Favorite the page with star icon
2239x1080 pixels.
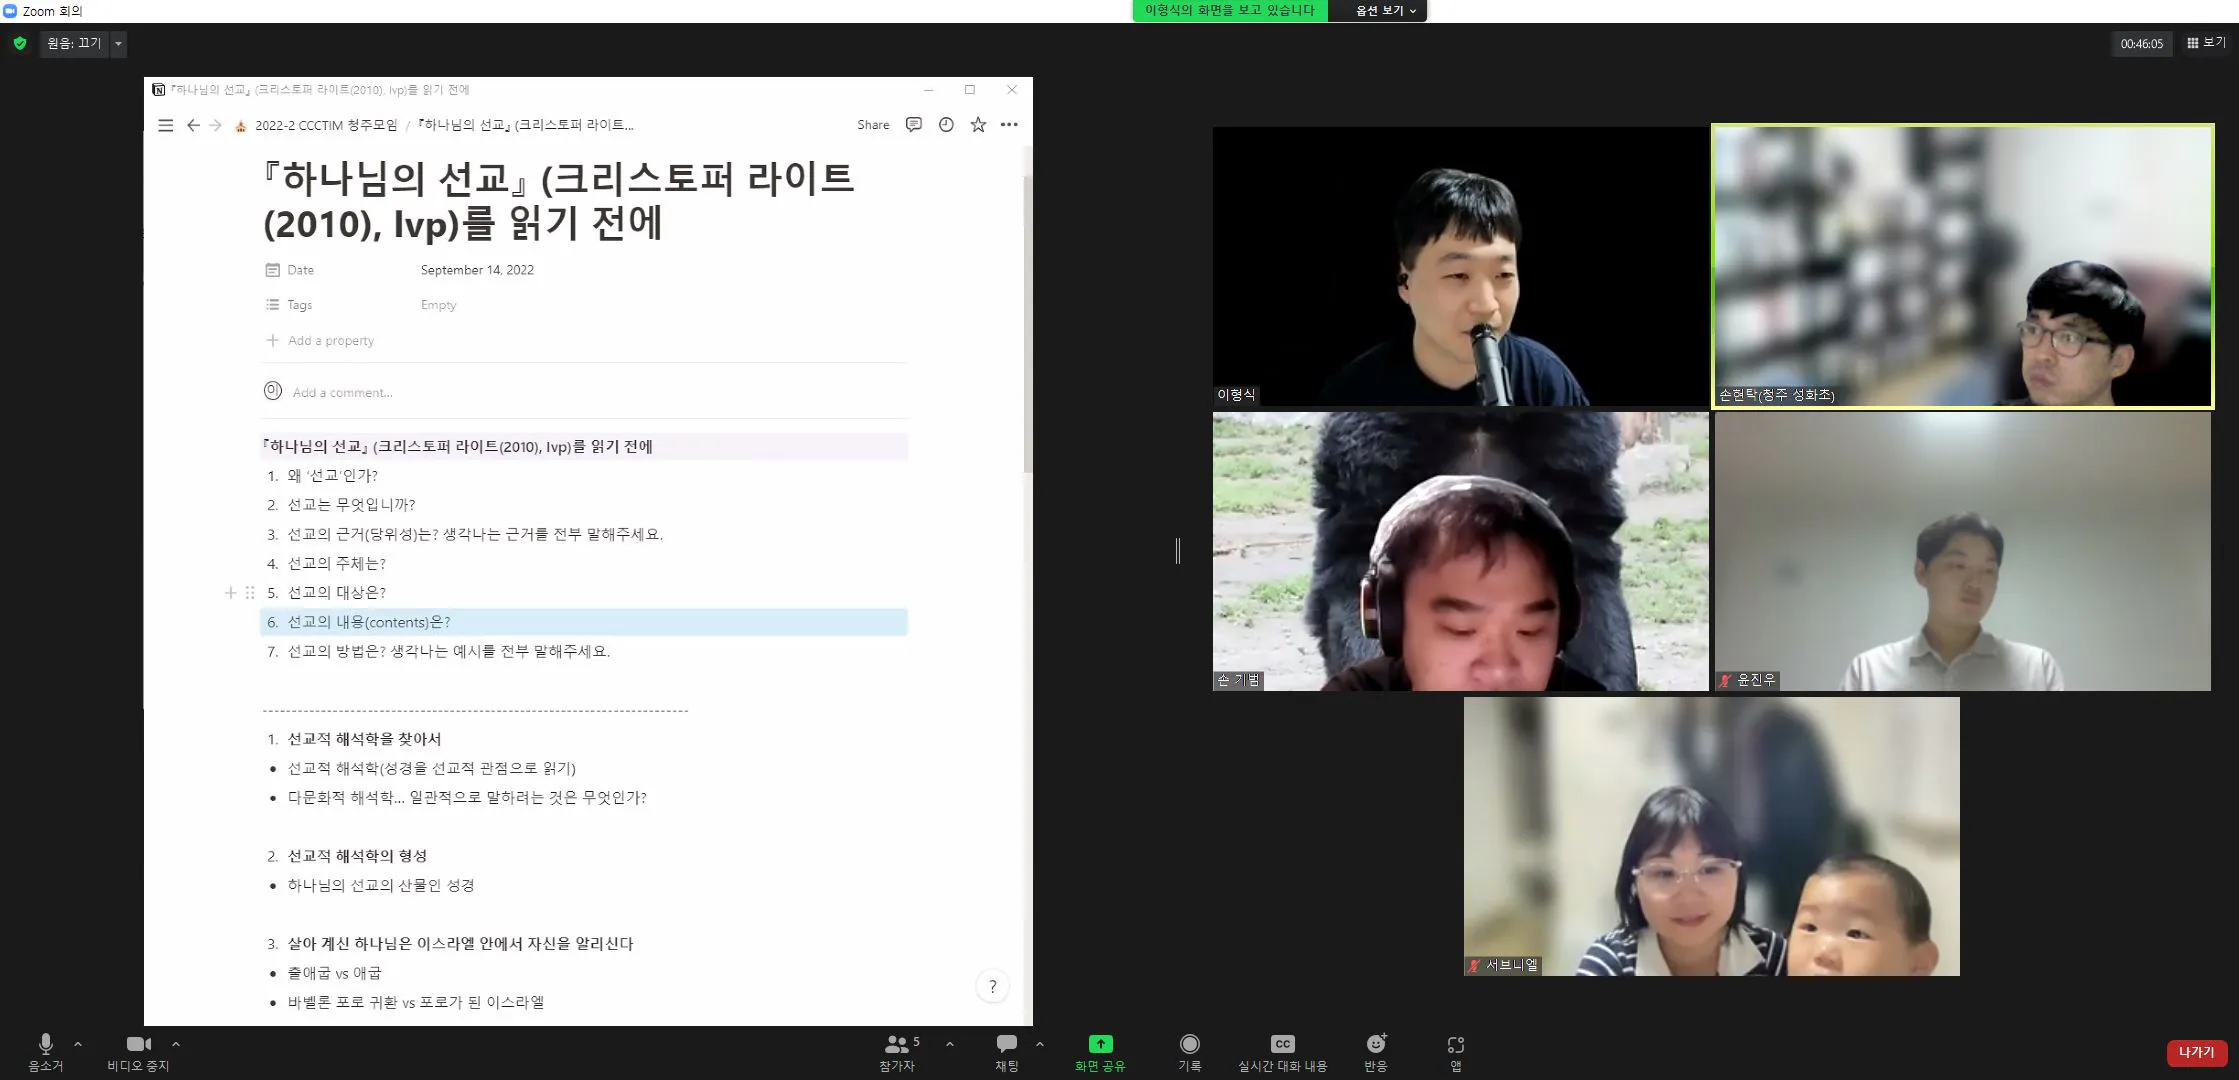978,125
